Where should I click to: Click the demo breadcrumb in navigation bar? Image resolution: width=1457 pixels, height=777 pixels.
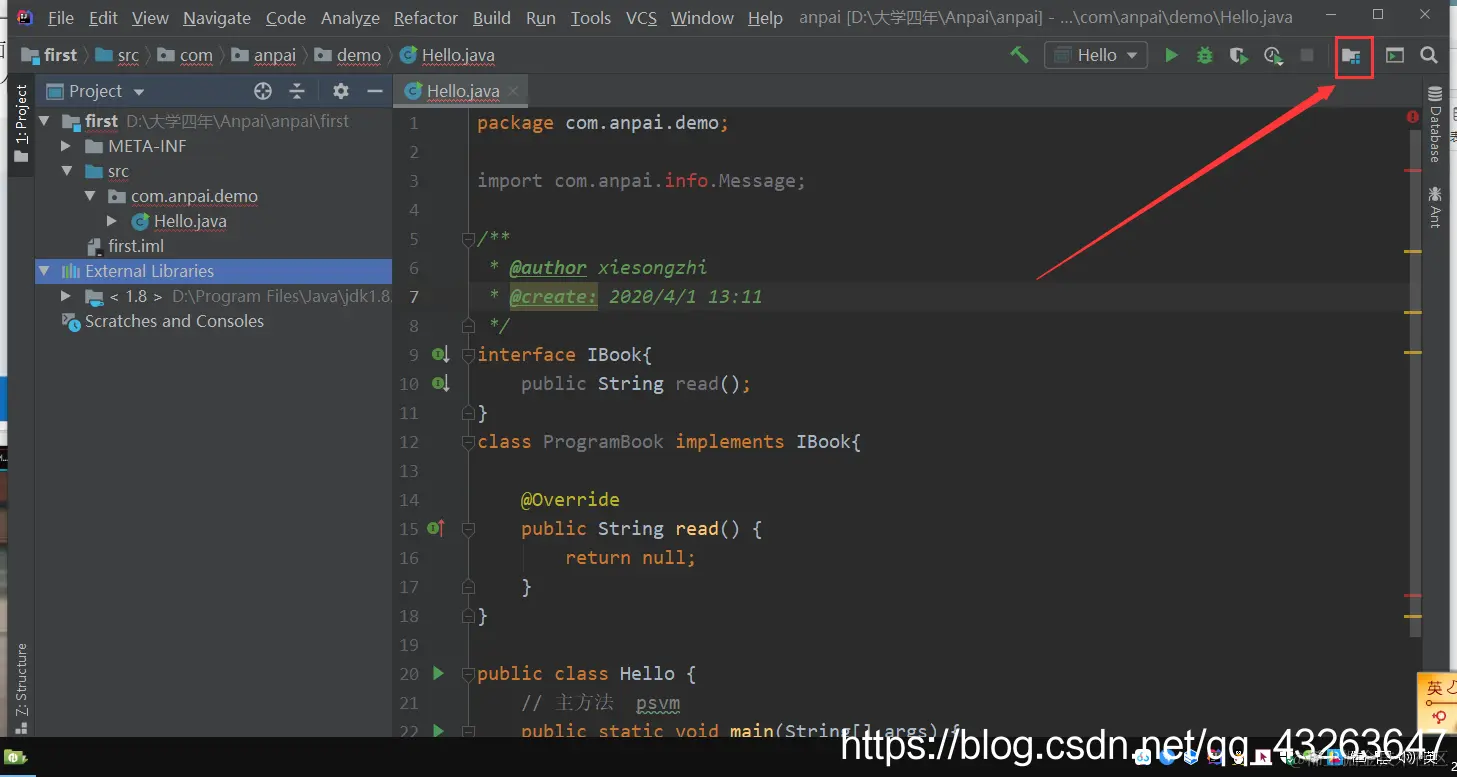coord(348,55)
